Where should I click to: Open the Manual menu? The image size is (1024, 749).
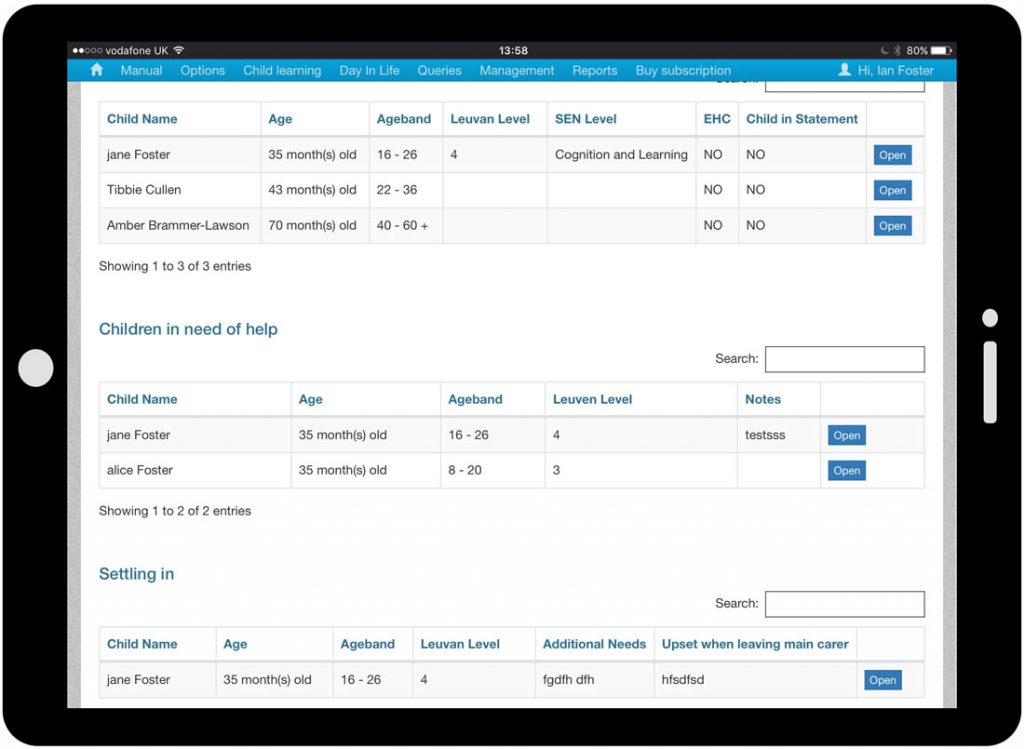tap(141, 71)
